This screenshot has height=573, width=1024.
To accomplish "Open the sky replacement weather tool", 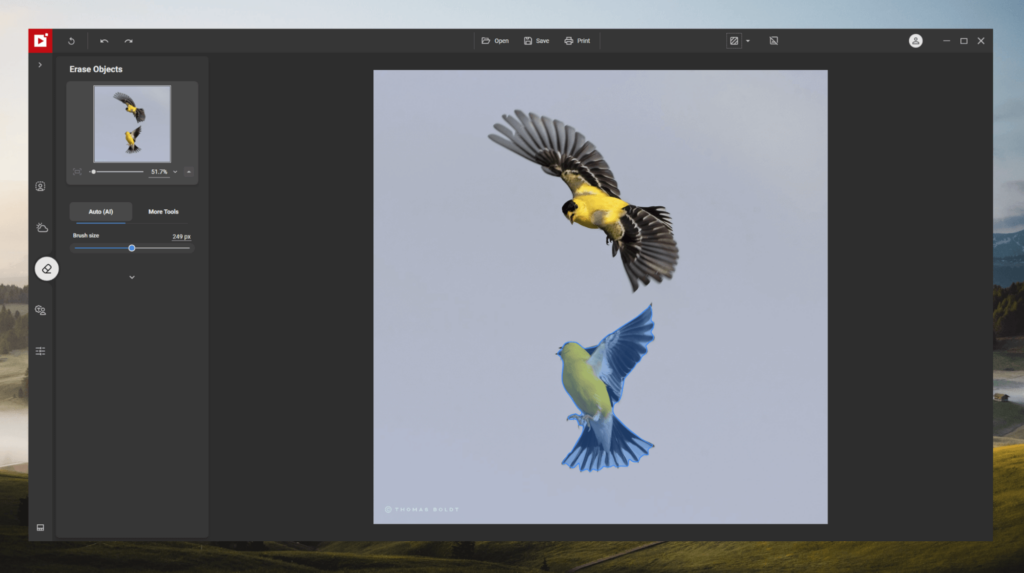I will 41,228.
